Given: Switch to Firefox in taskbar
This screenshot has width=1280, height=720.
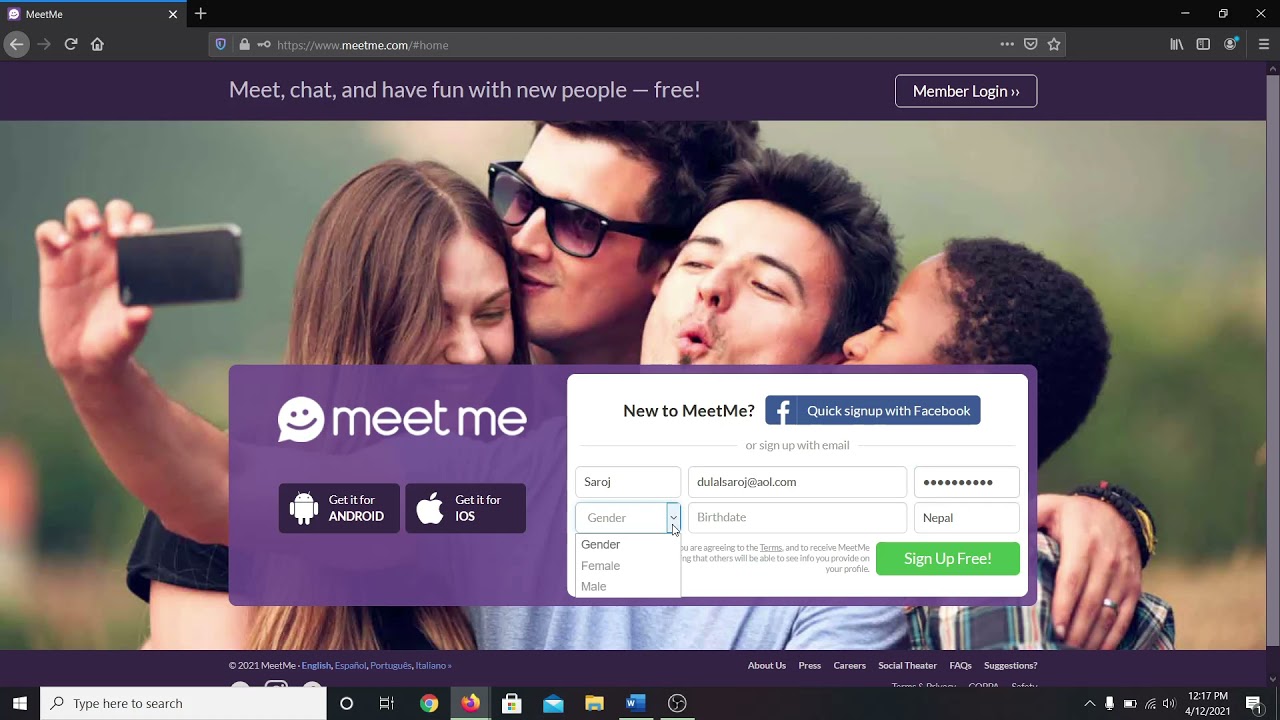Looking at the screenshot, I should pos(470,703).
